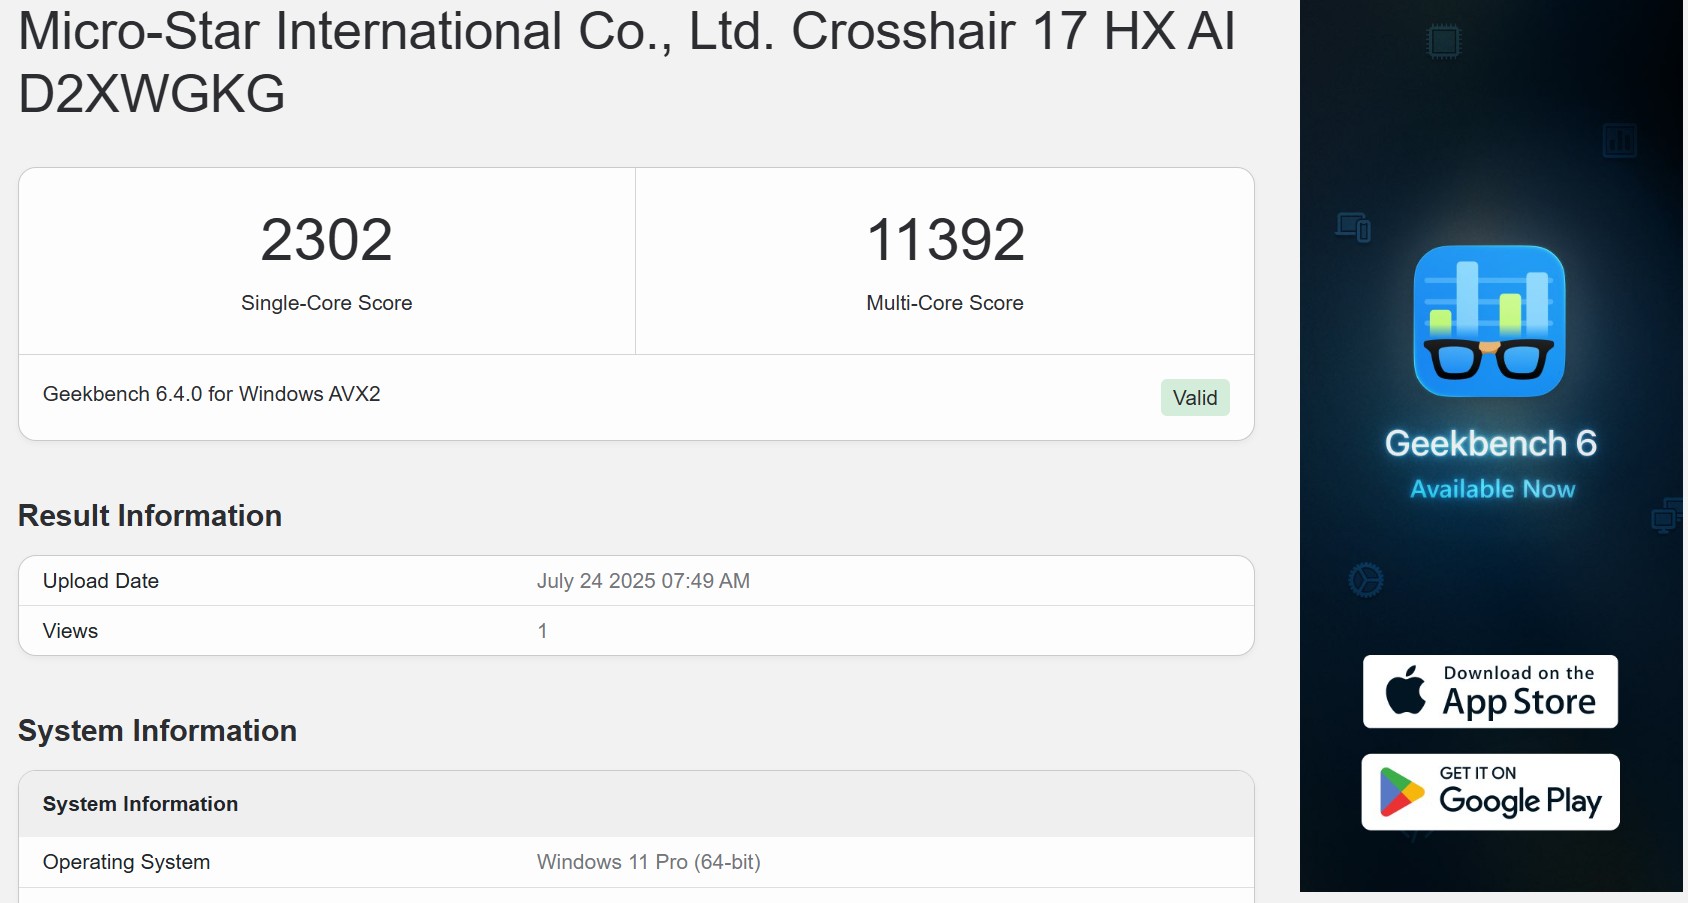
Task: Click the 11392 multi-core score number
Action: pos(945,240)
